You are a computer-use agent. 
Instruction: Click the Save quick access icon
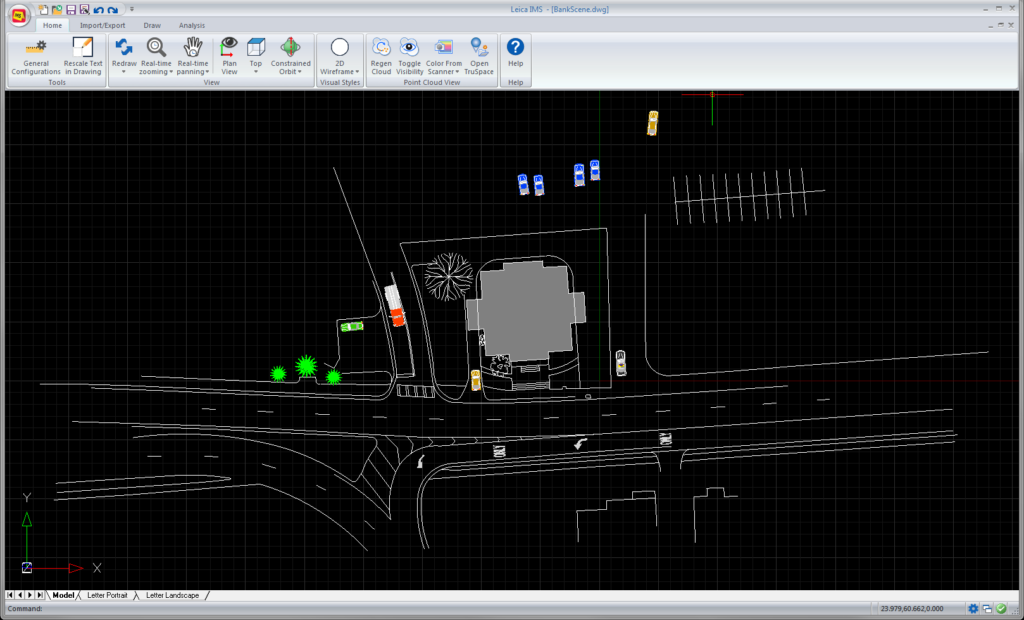71,10
